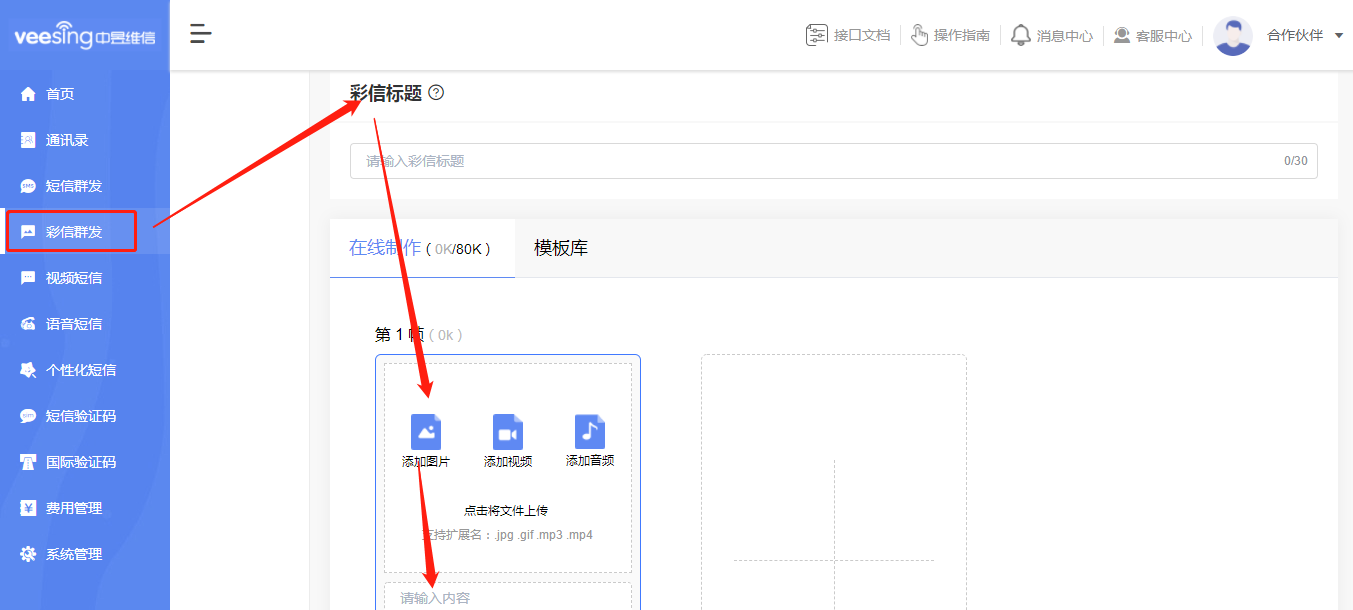Click the 接口文档 document icon
The height and width of the screenshot is (610, 1353).
(816, 34)
